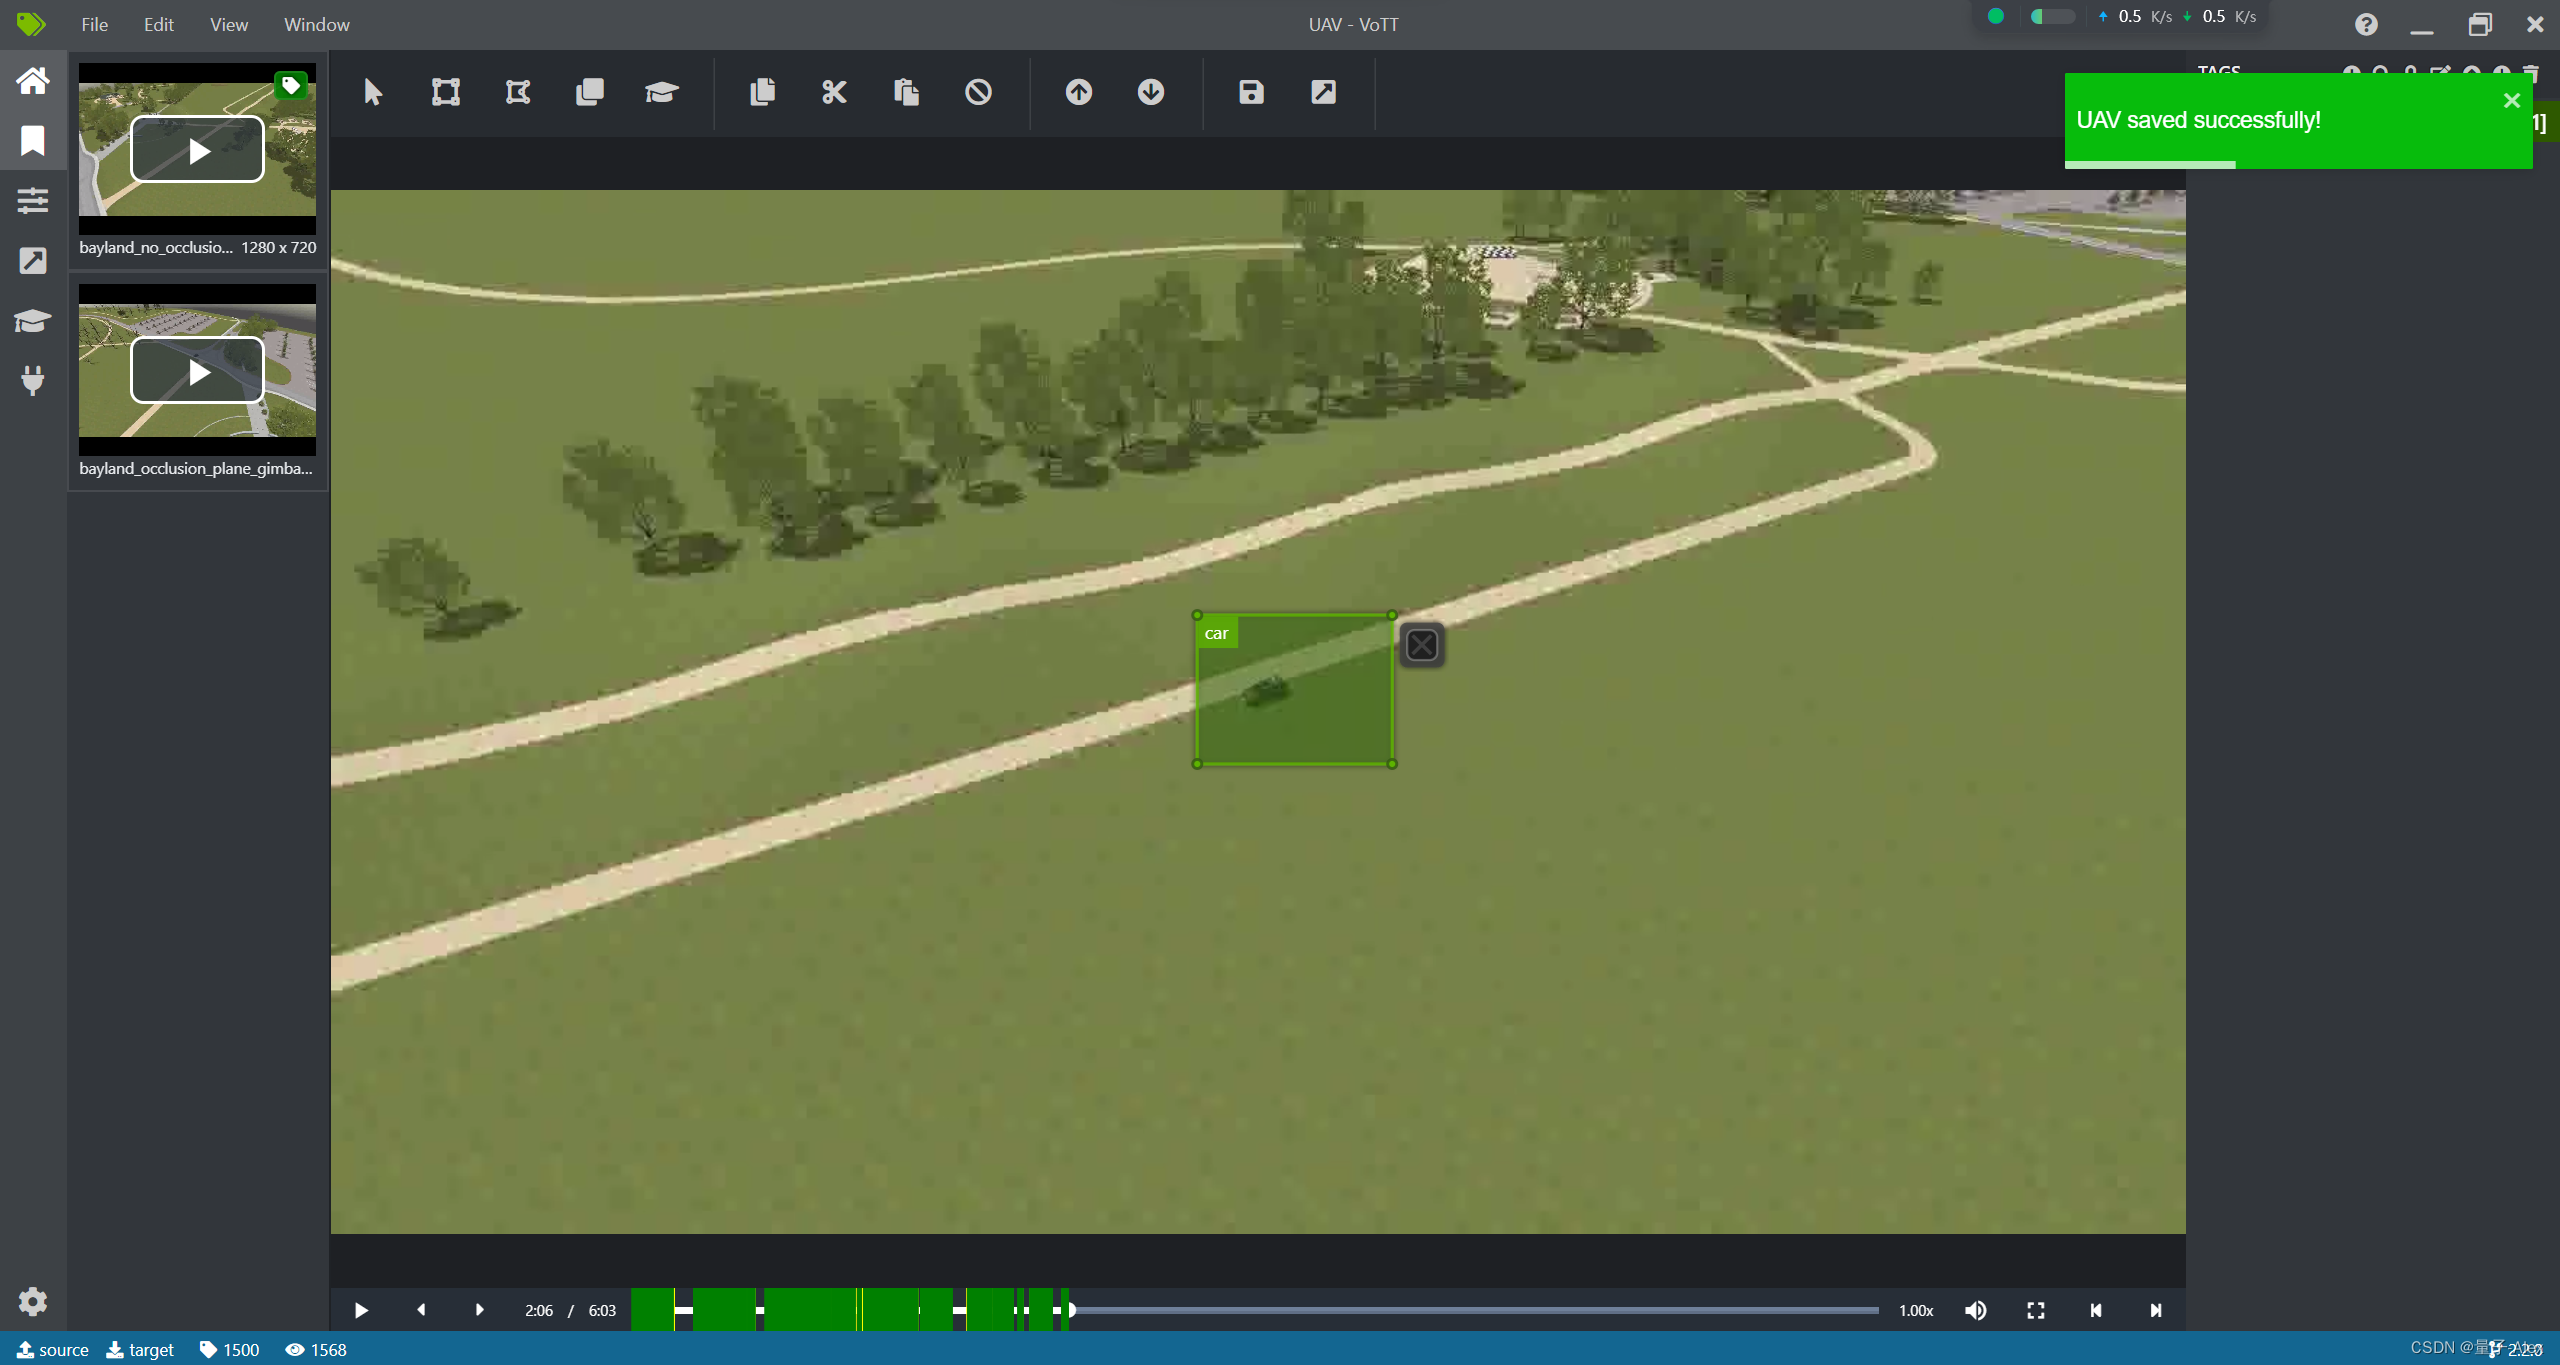Select the pointer selection tool
2560x1365 pixels.
click(373, 92)
